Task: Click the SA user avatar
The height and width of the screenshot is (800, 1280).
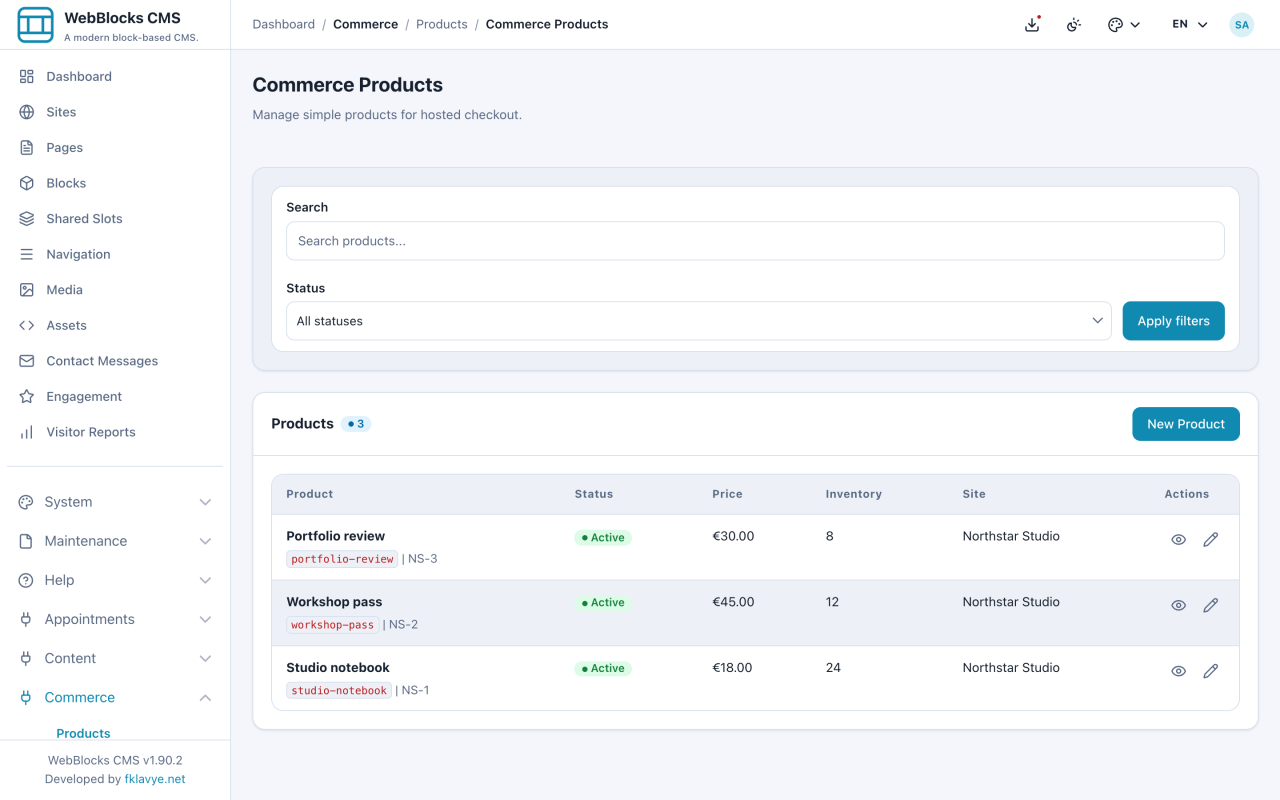Action: (1242, 25)
